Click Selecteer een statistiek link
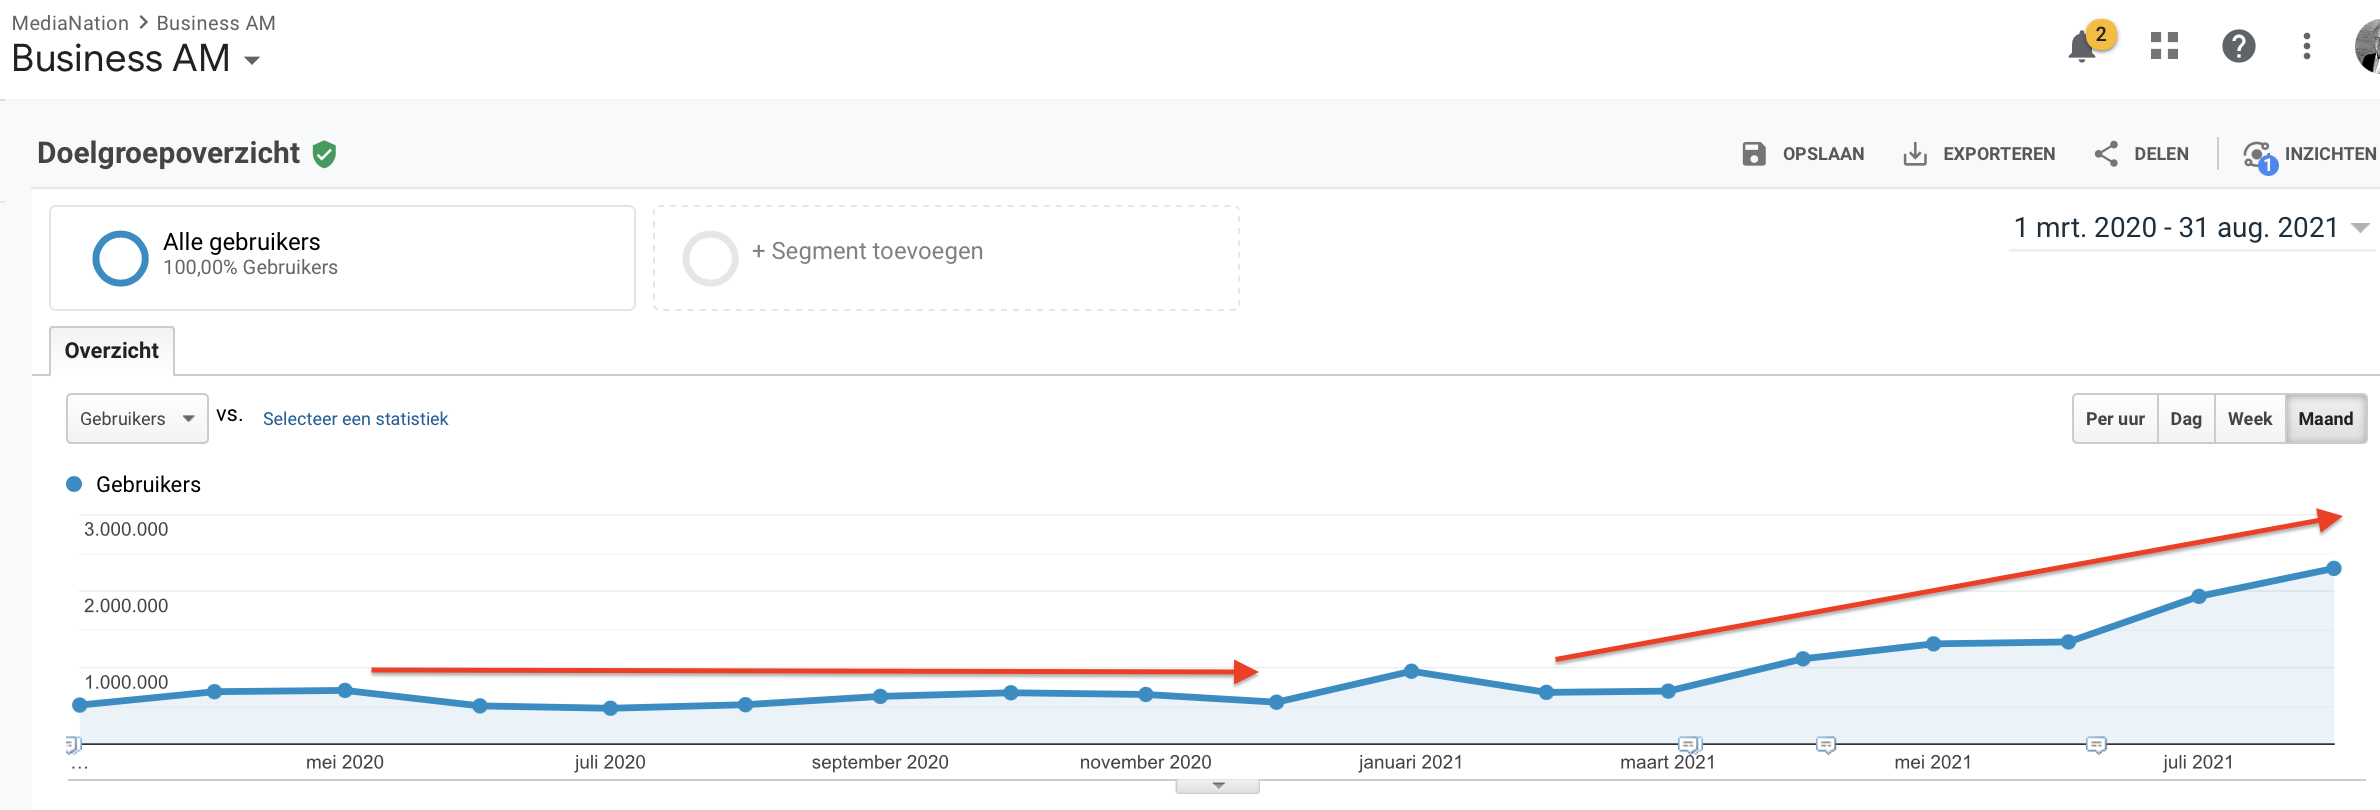 [x=355, y=419]
